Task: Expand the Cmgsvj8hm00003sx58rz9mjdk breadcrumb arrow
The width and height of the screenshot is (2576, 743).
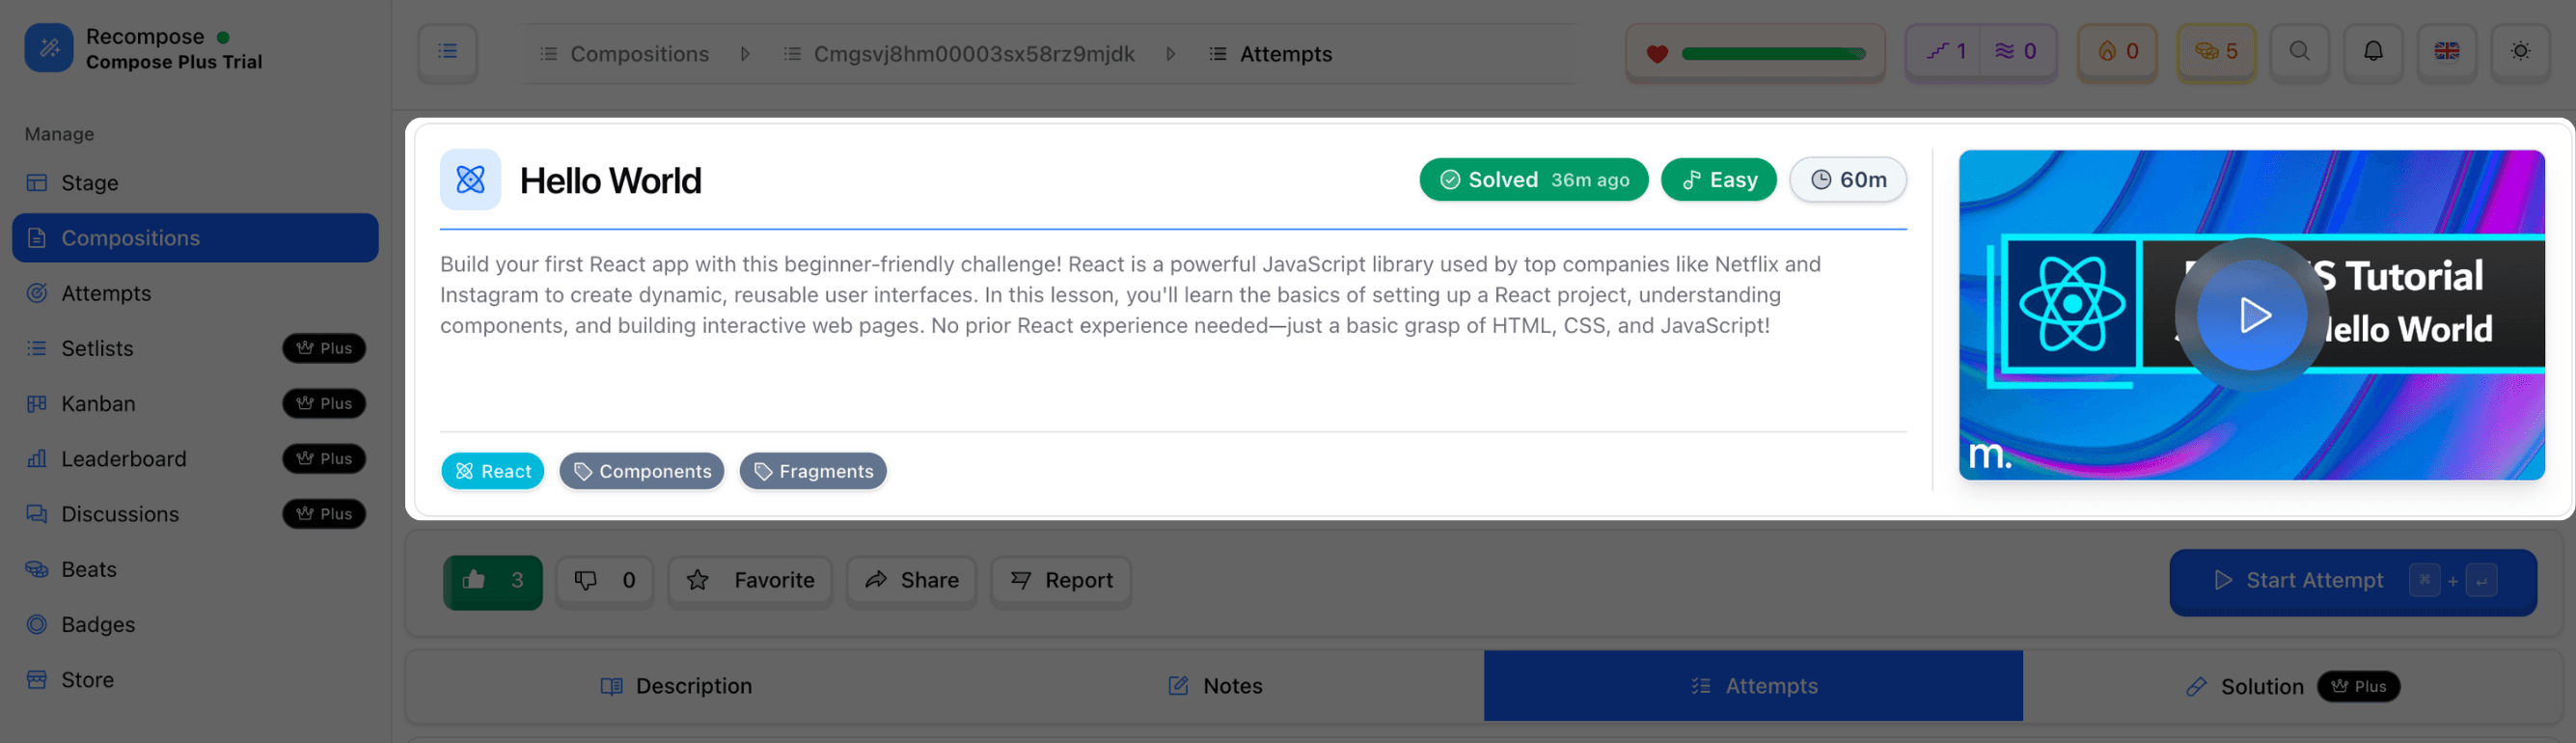Action: [x=1170, y=54]
